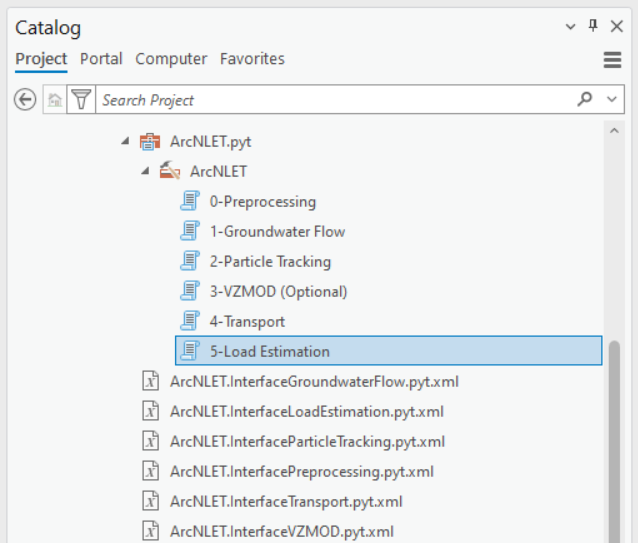Viewport: 638px width, 543px height.
Task: Click InterfaceTransport xml file icon
Action: point(151,501)
